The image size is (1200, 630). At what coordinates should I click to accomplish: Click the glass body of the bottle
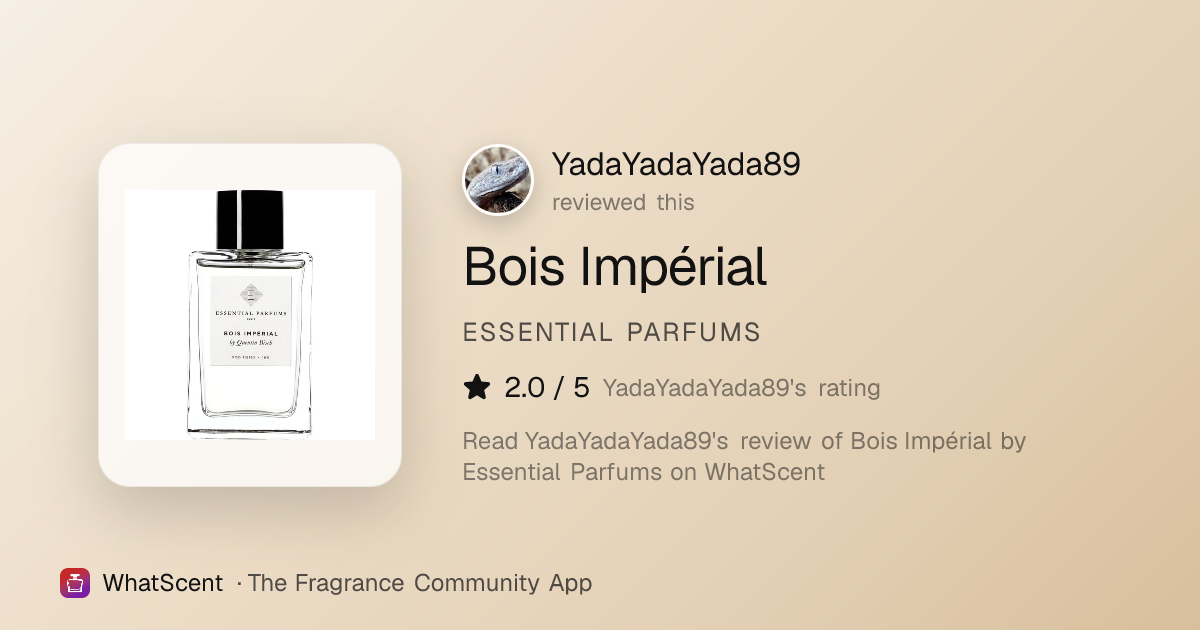[x=250, y=345]
